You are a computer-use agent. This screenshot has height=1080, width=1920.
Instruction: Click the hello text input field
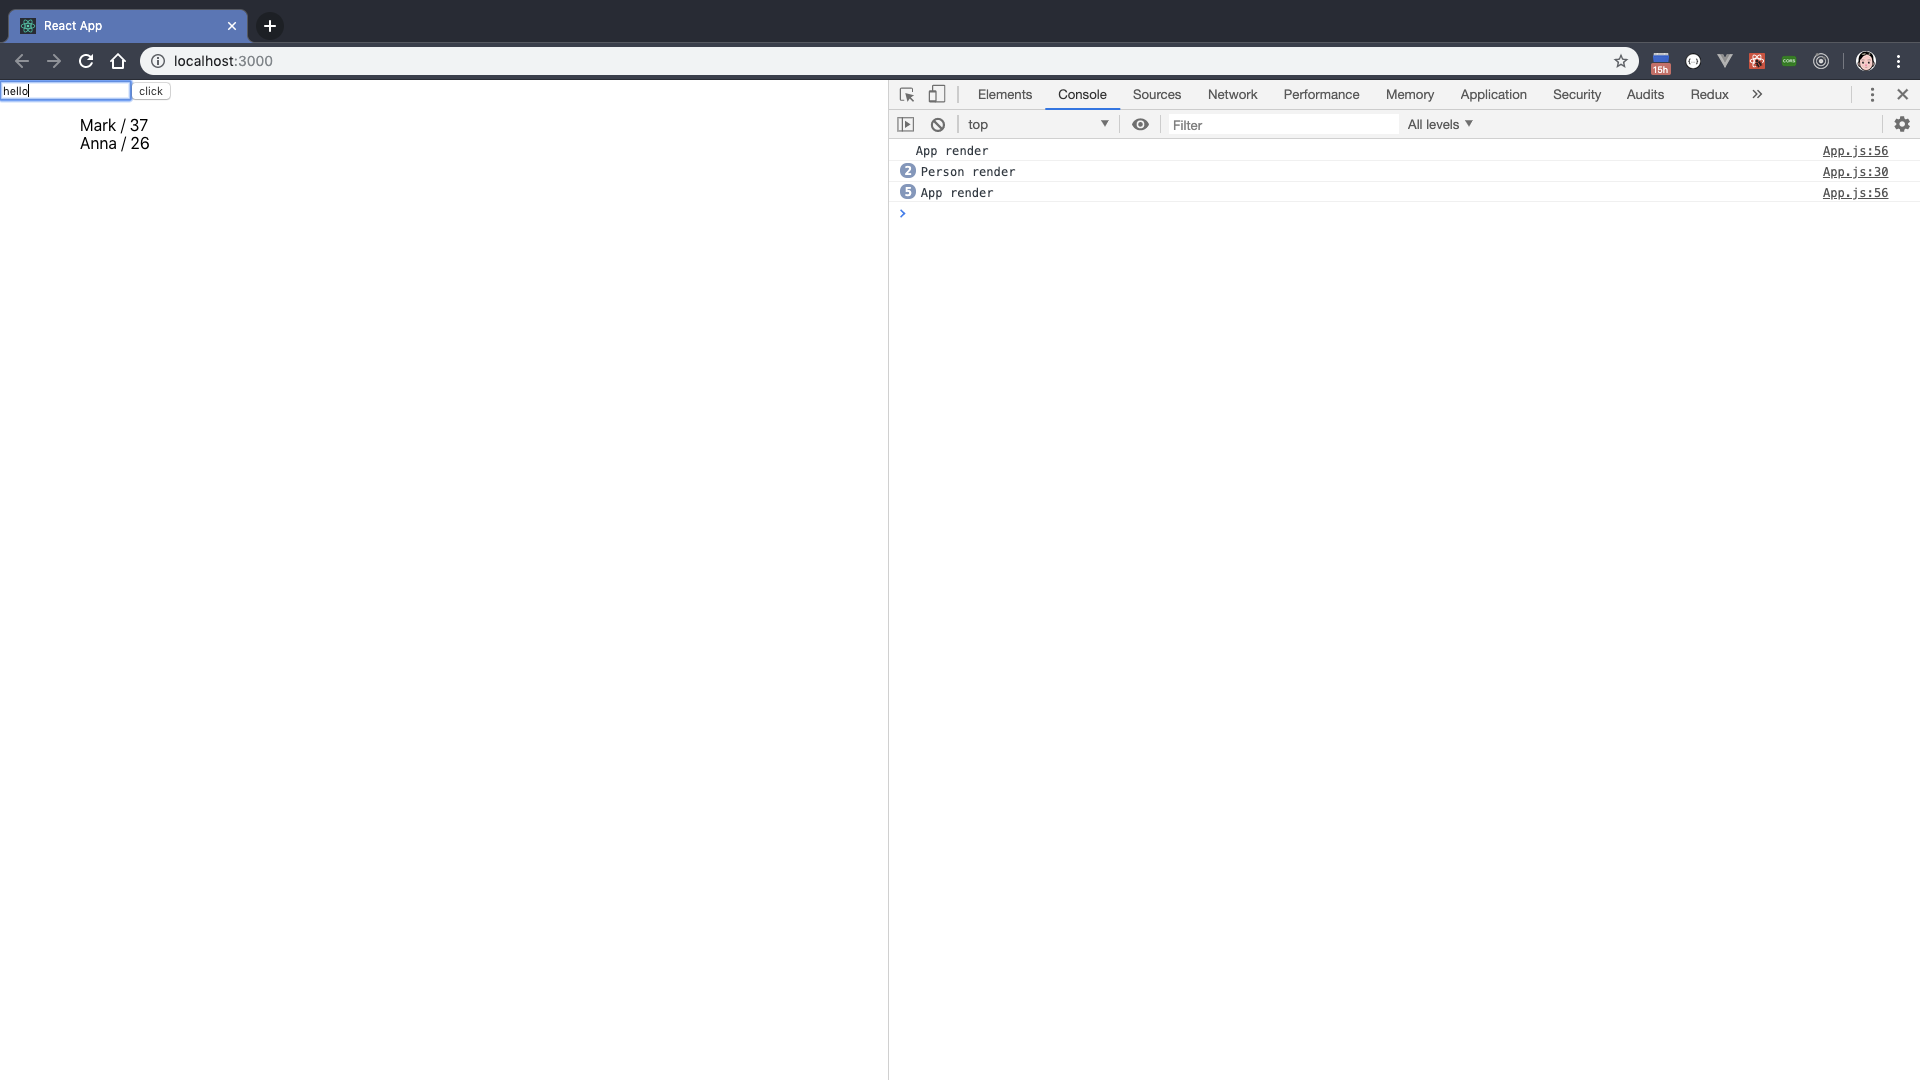point(65,91)
